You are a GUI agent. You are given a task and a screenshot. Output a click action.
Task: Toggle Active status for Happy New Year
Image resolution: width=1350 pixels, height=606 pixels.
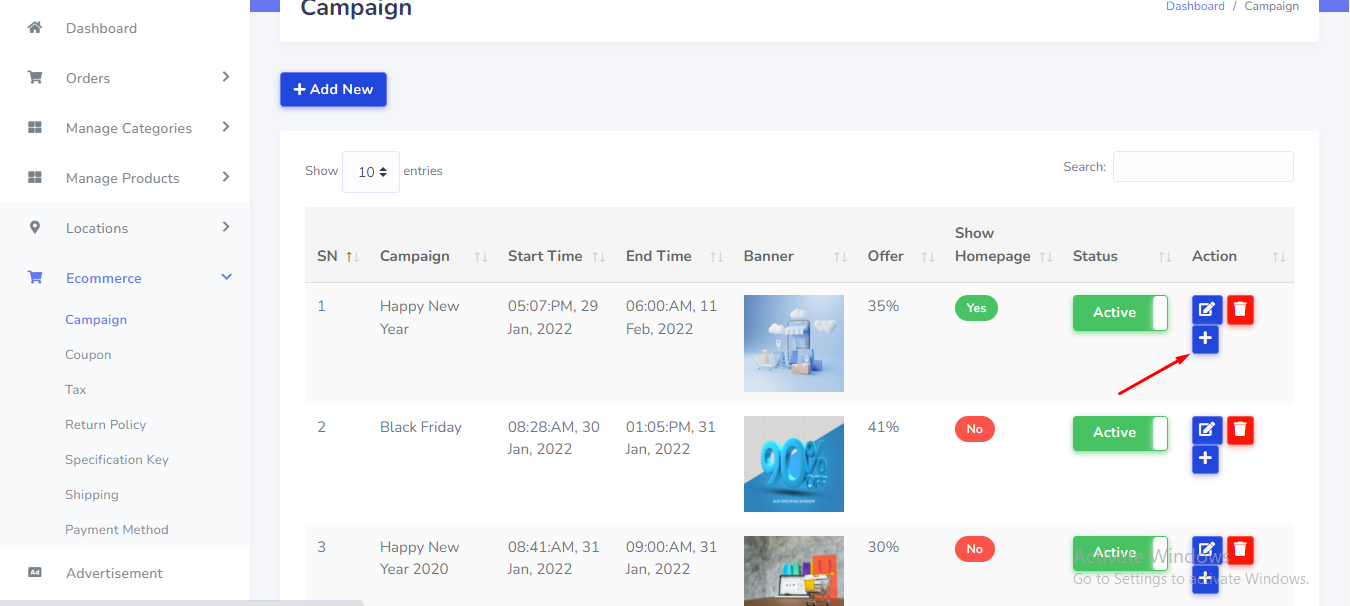point(1120,313)
